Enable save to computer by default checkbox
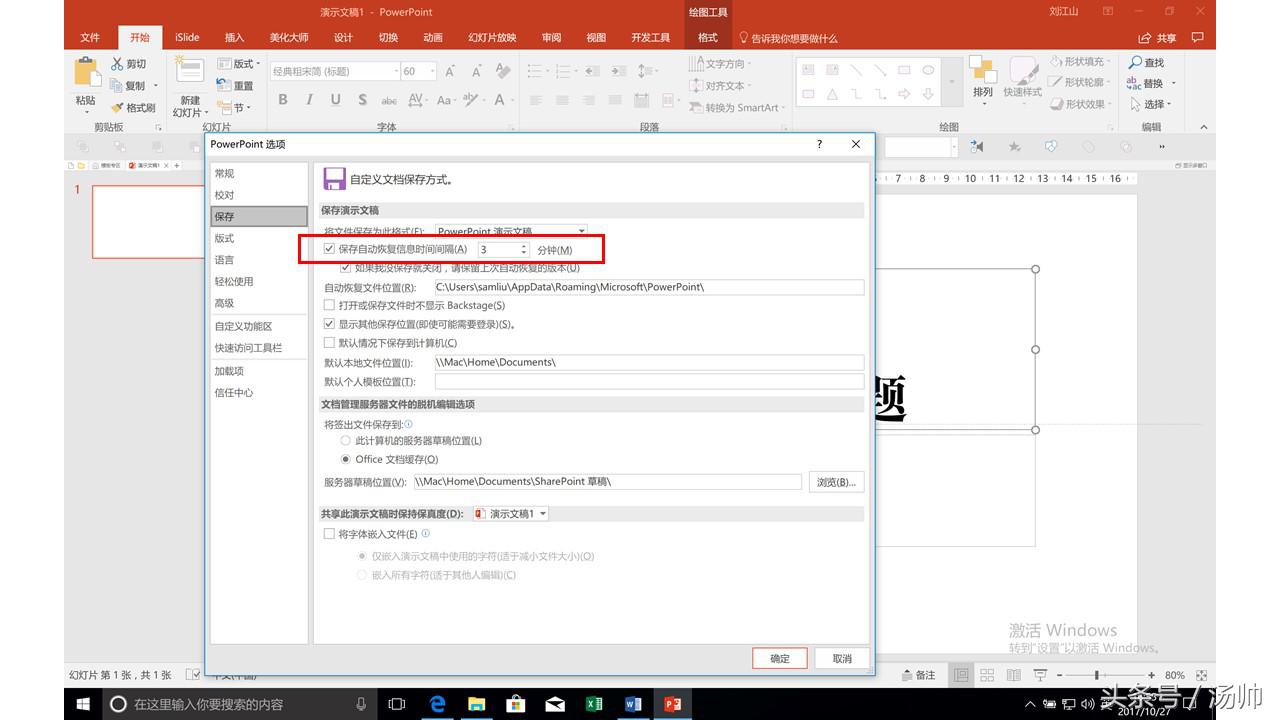The image size is (1280, 720). [x=330, y=343]
